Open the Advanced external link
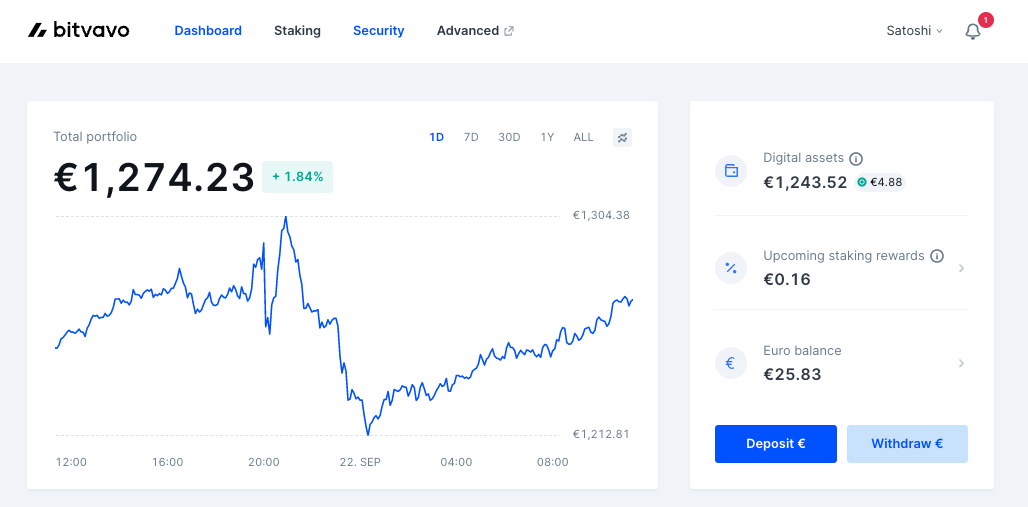Screen dimensions: 1028x507 (475, 31)
